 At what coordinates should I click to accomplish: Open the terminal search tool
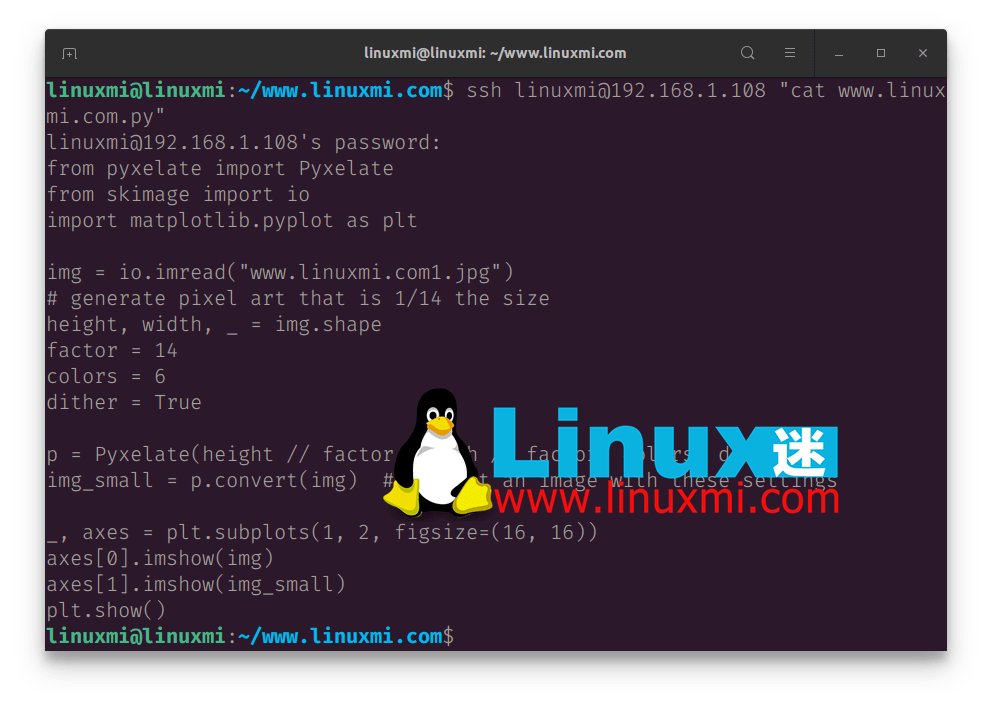747,53
